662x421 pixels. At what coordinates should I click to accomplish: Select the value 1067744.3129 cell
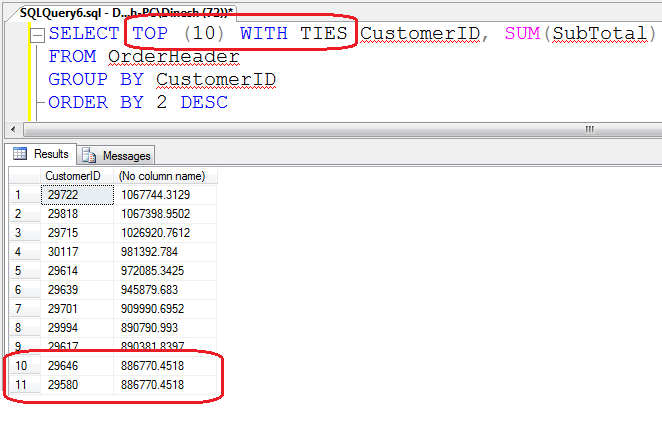coord(165,195)
